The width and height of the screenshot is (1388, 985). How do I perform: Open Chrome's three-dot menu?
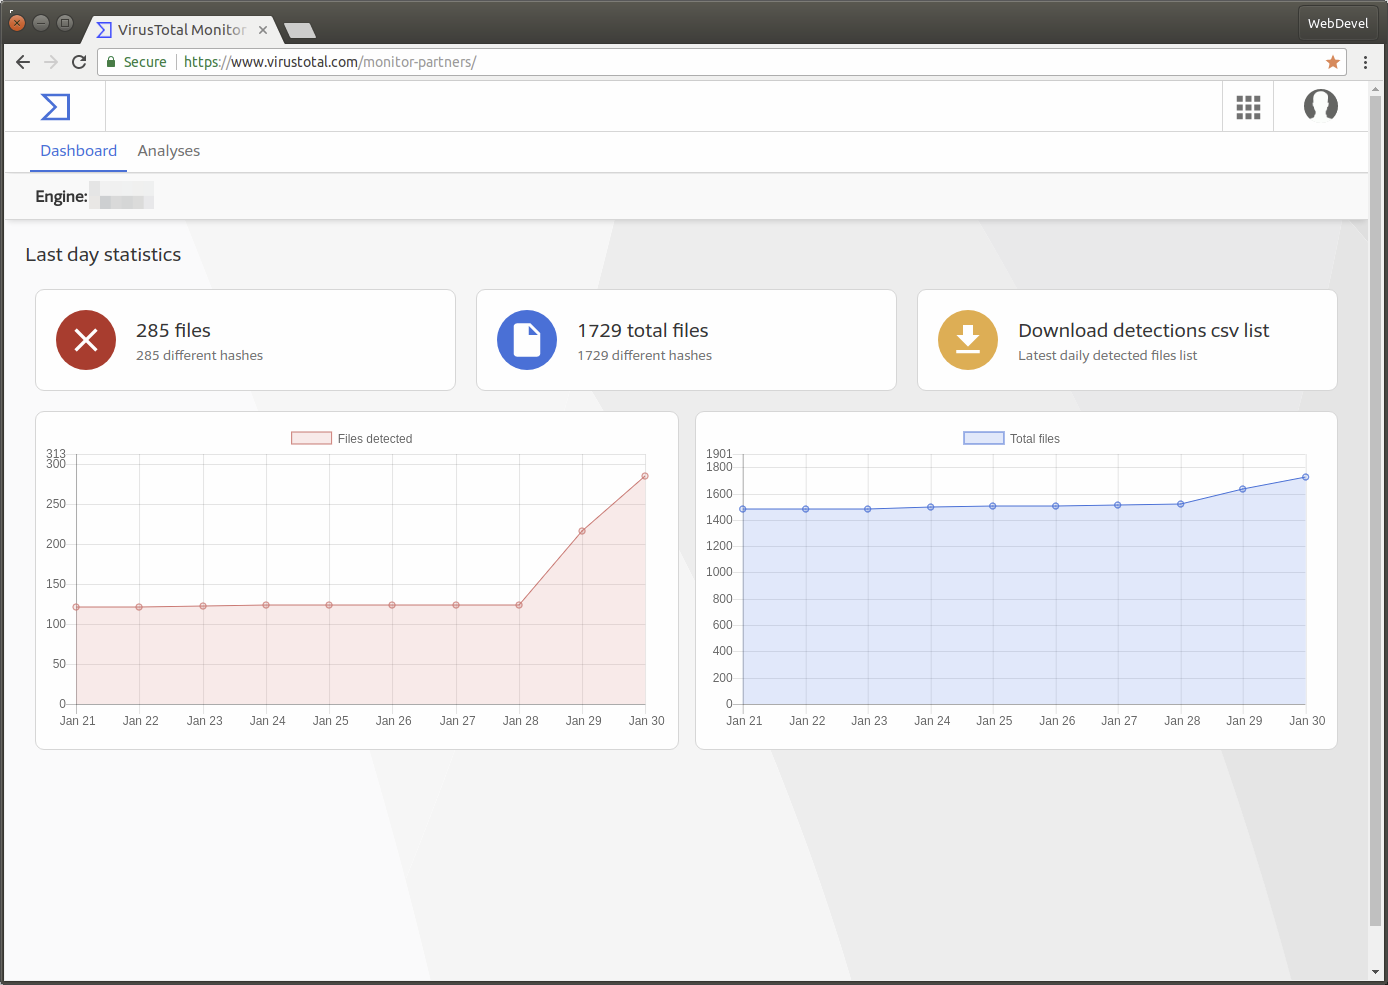pos(1365,62)
